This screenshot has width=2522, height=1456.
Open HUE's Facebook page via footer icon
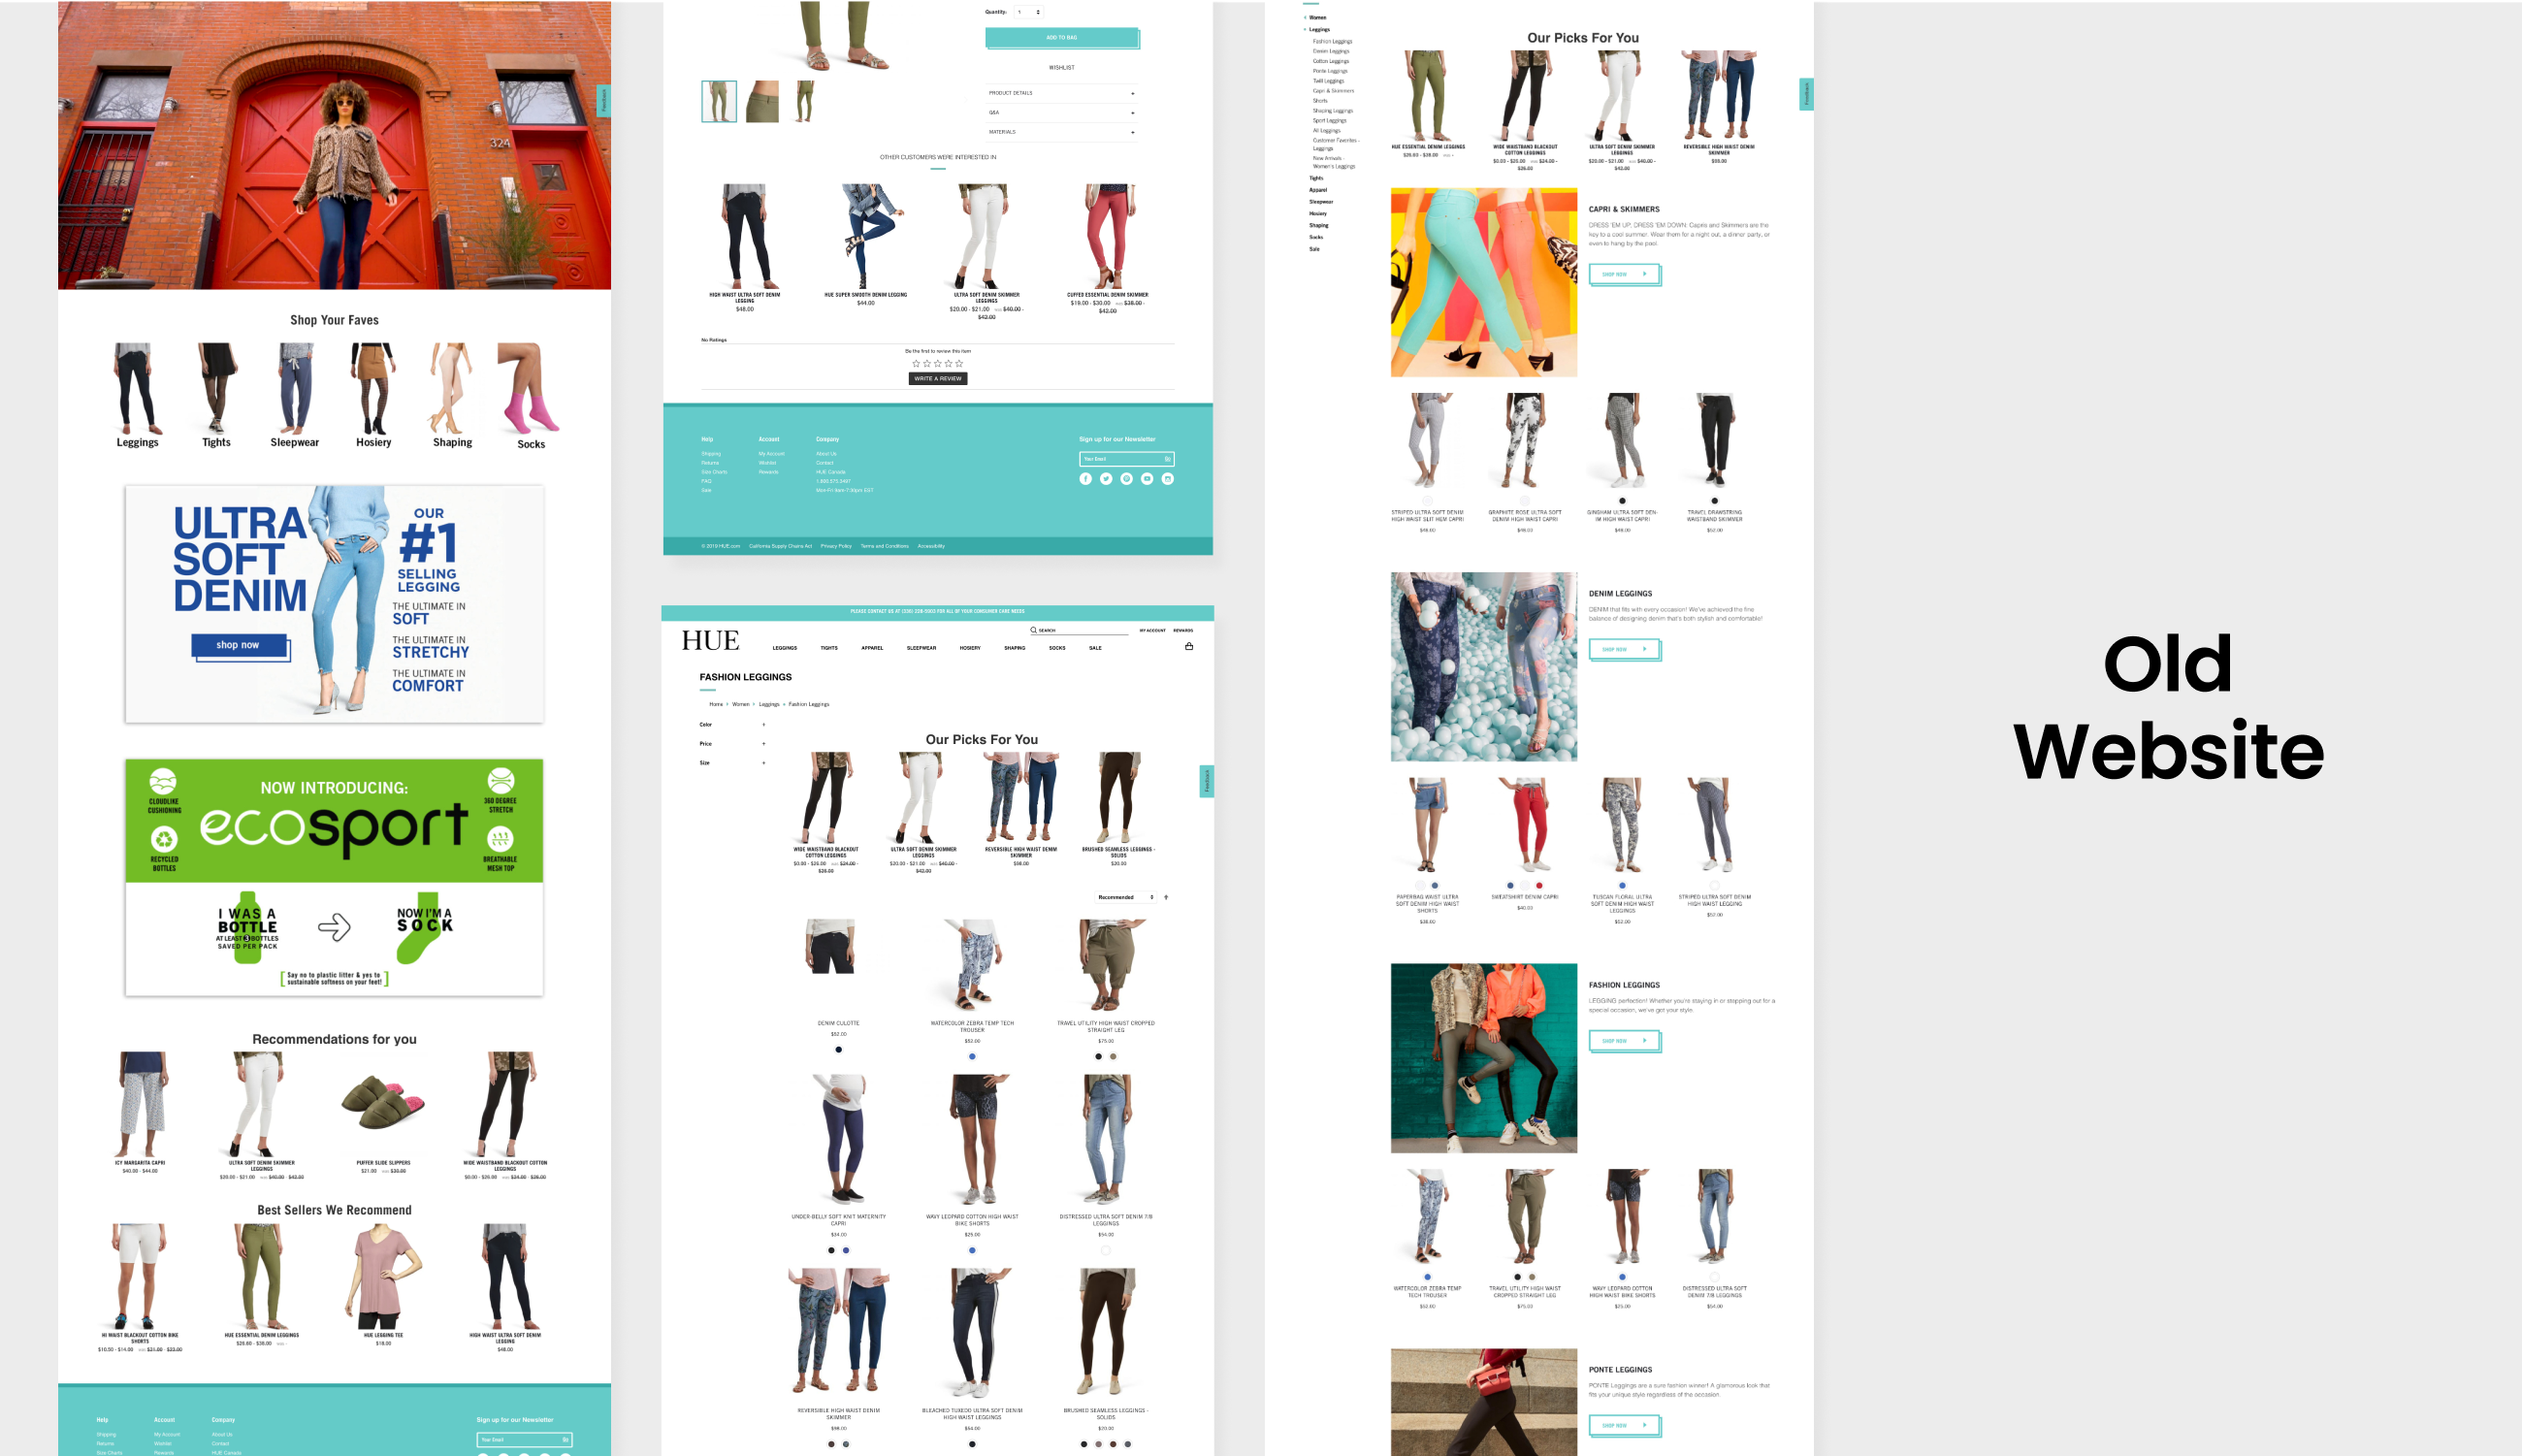[x=1085, y=479]
